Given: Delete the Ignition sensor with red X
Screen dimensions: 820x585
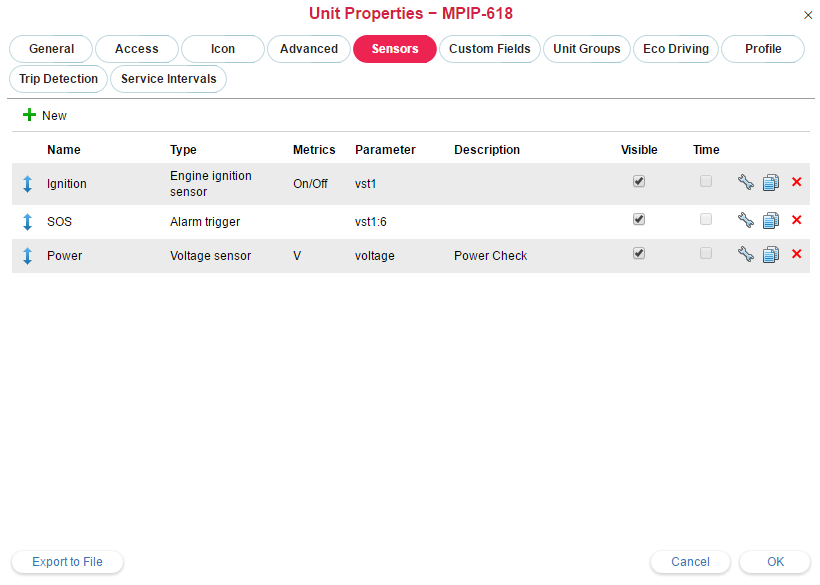Looking at the screenshot, I should (x=797, y=182).
